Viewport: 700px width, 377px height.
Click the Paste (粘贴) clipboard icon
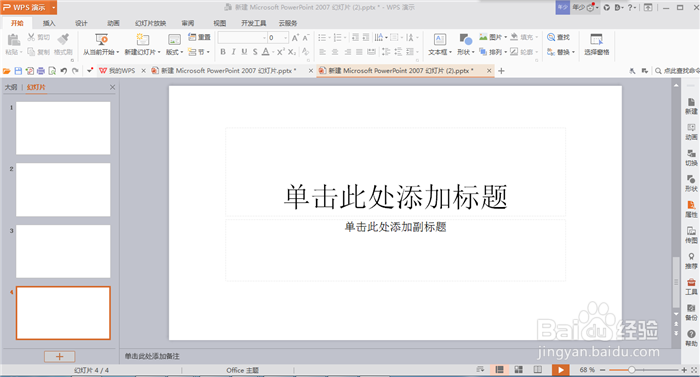point(13,40)
